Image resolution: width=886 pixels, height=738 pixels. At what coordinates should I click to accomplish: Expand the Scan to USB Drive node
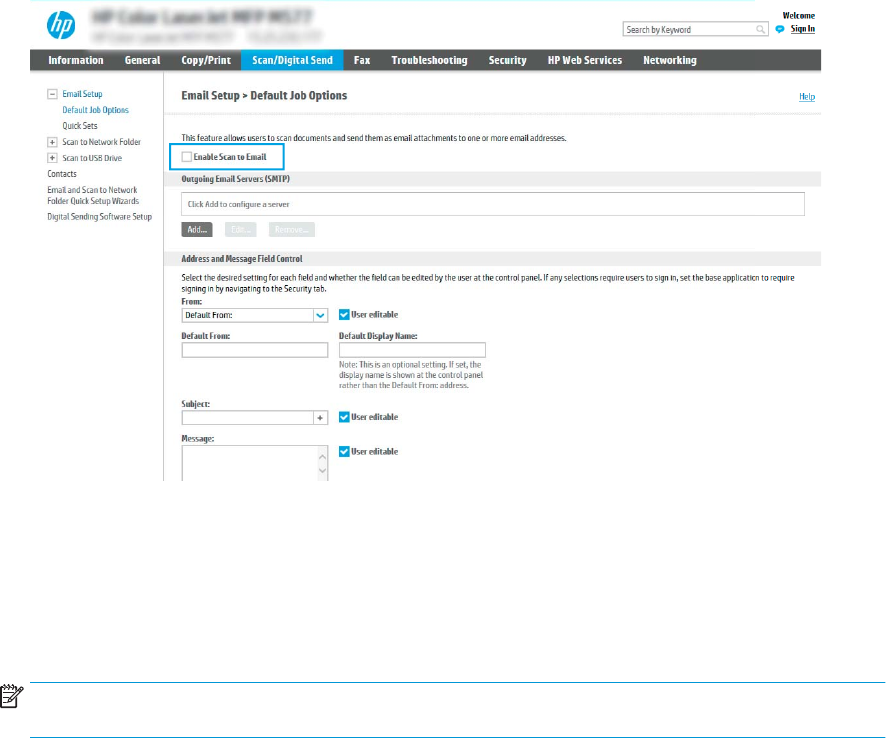coord(51,158)
